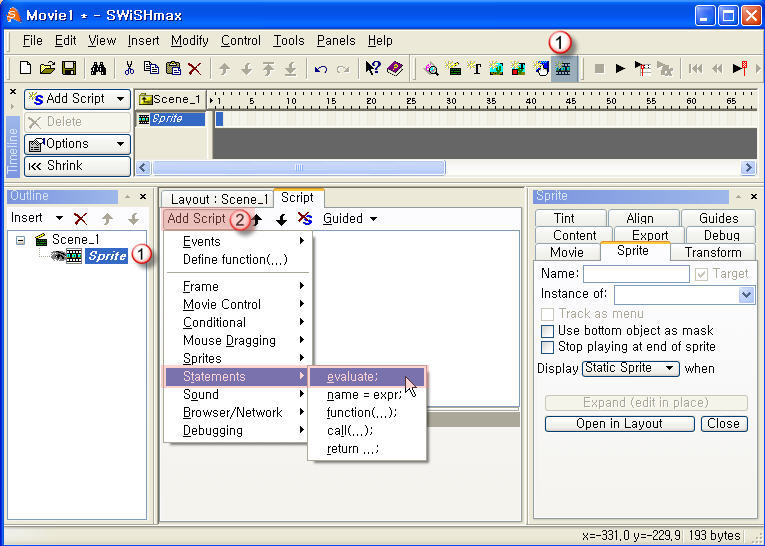Click the Undo arrow icon

pos(321,69)
